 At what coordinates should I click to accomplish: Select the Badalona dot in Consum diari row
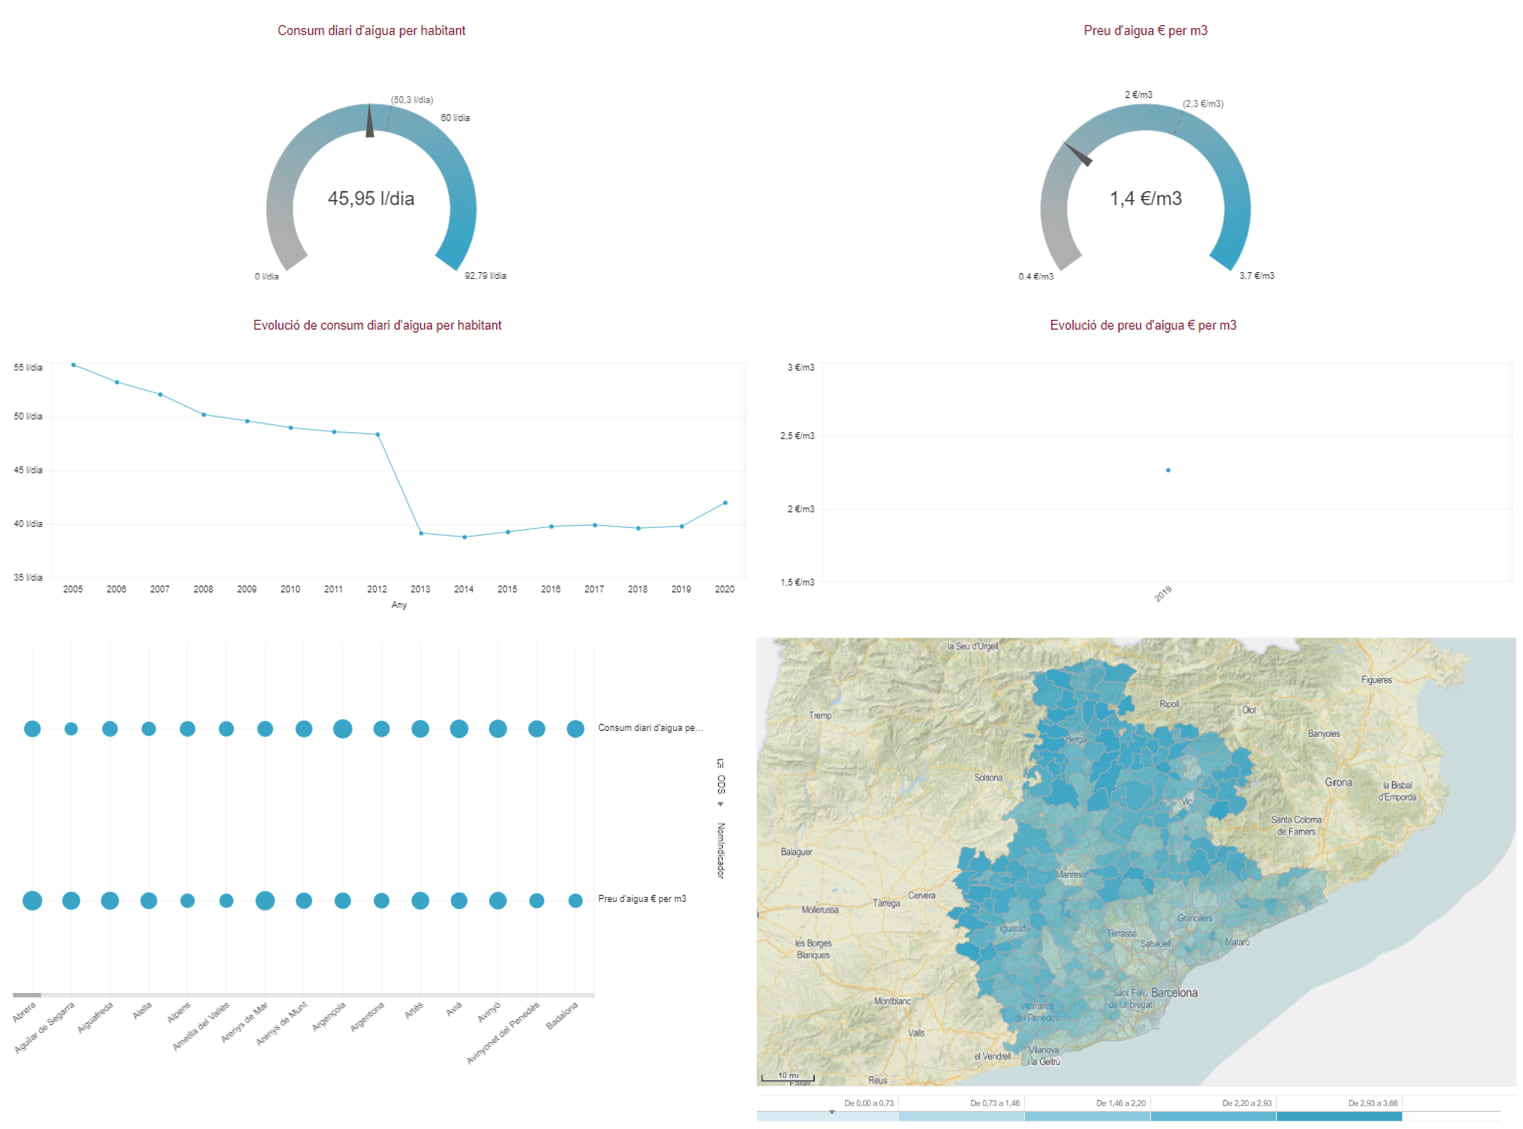(575, 729)
